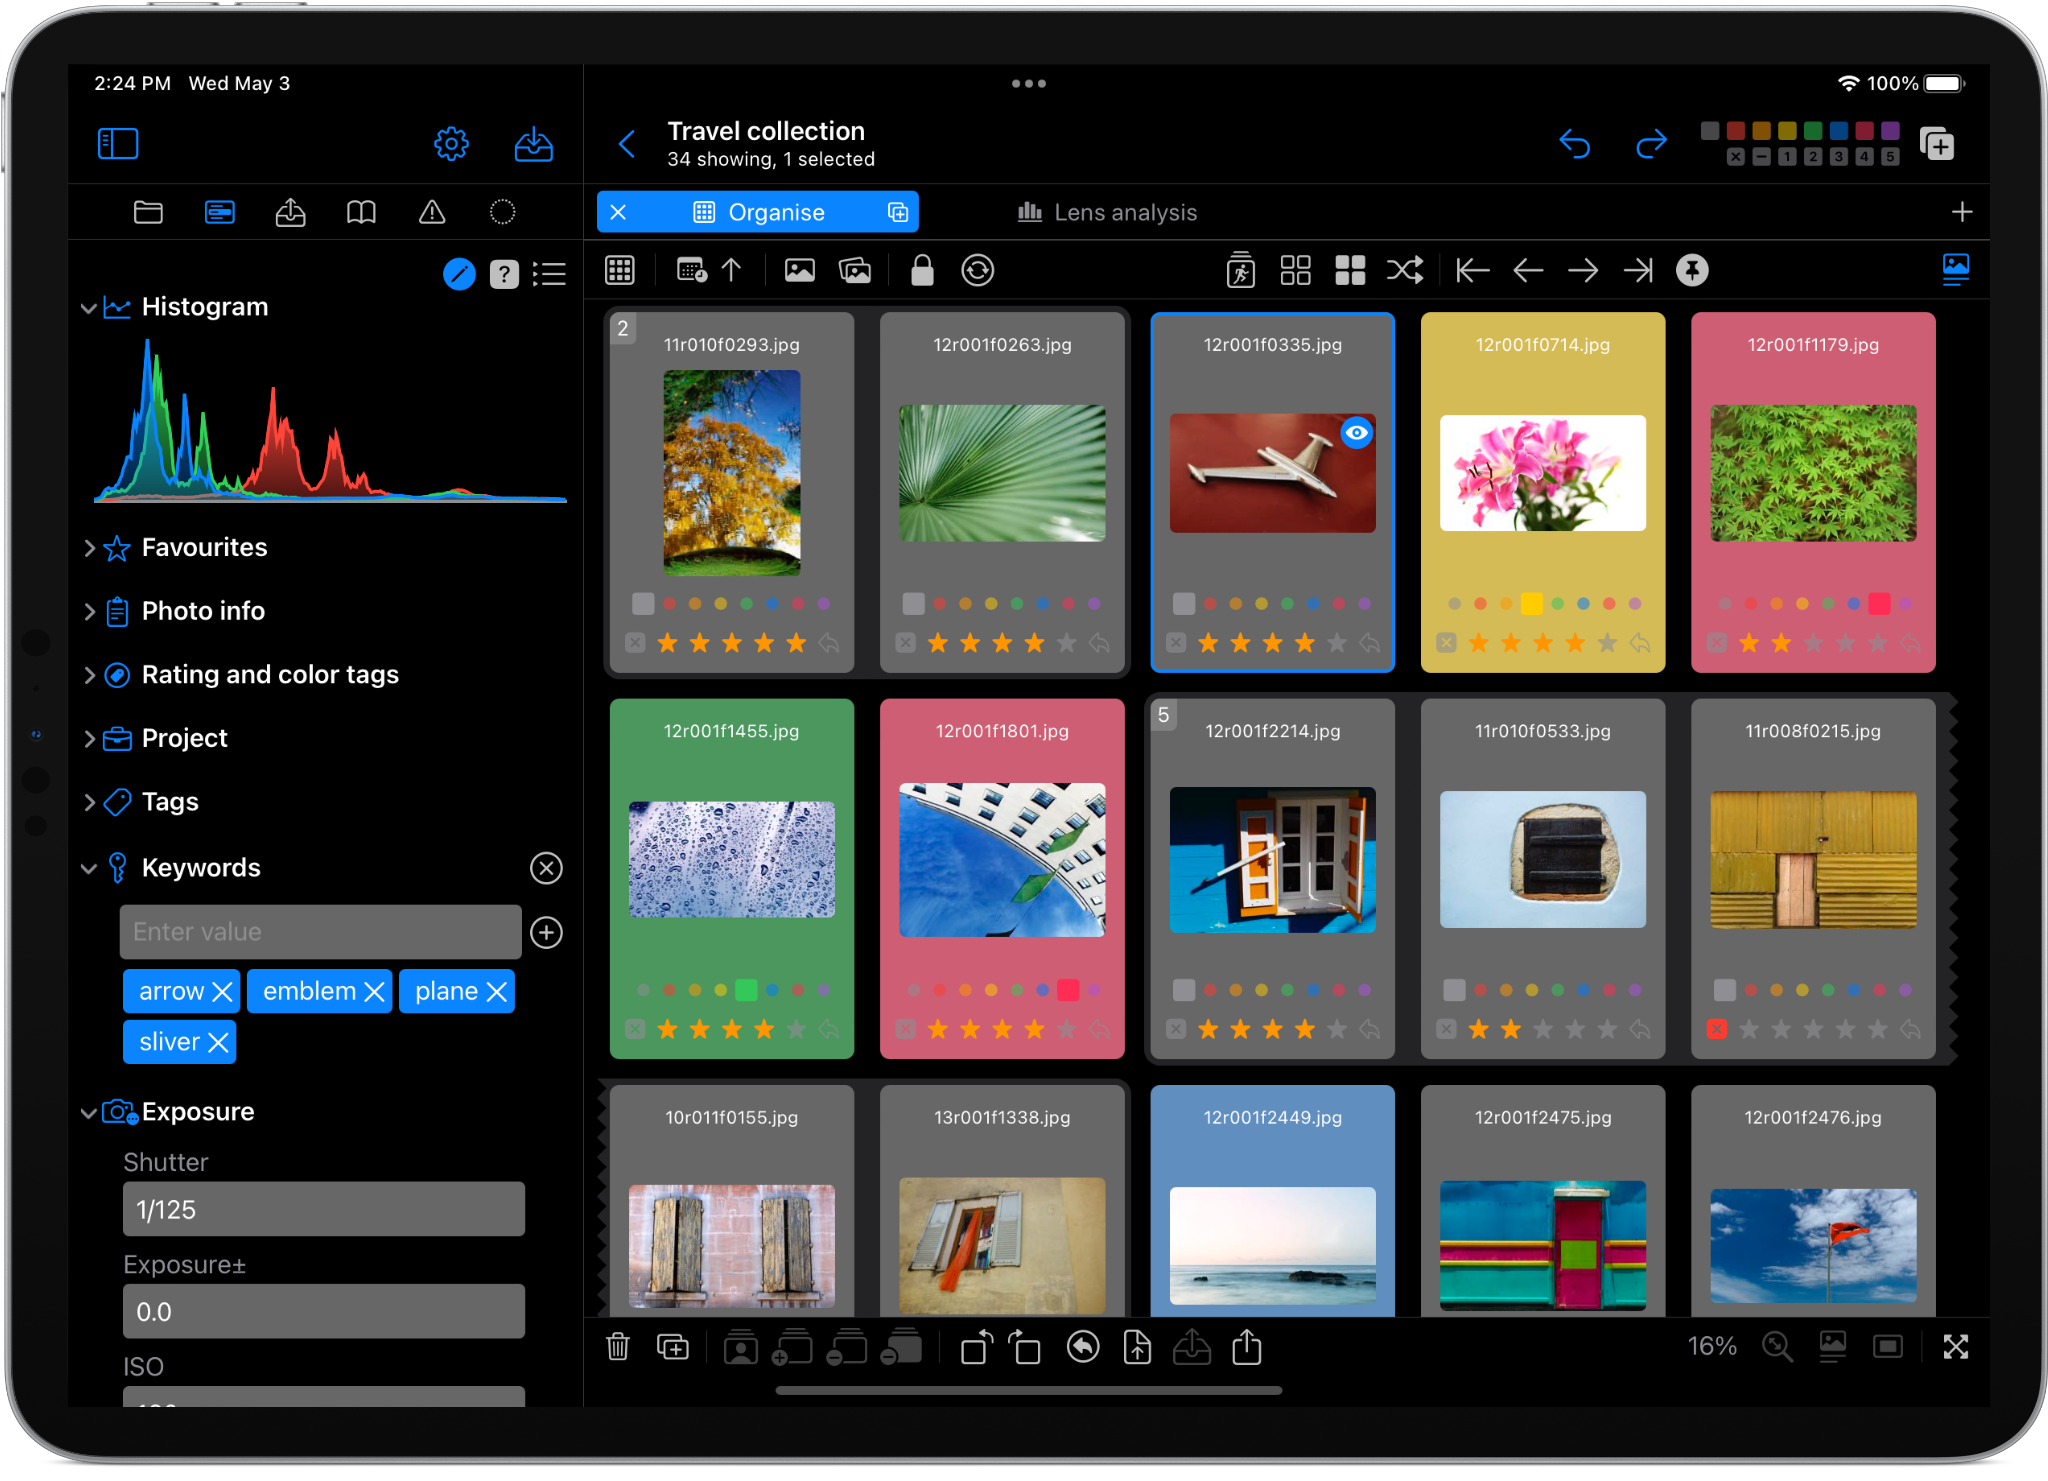
Task: Click on the Shutter speed input field
Action: click(x=324, y=1209)
